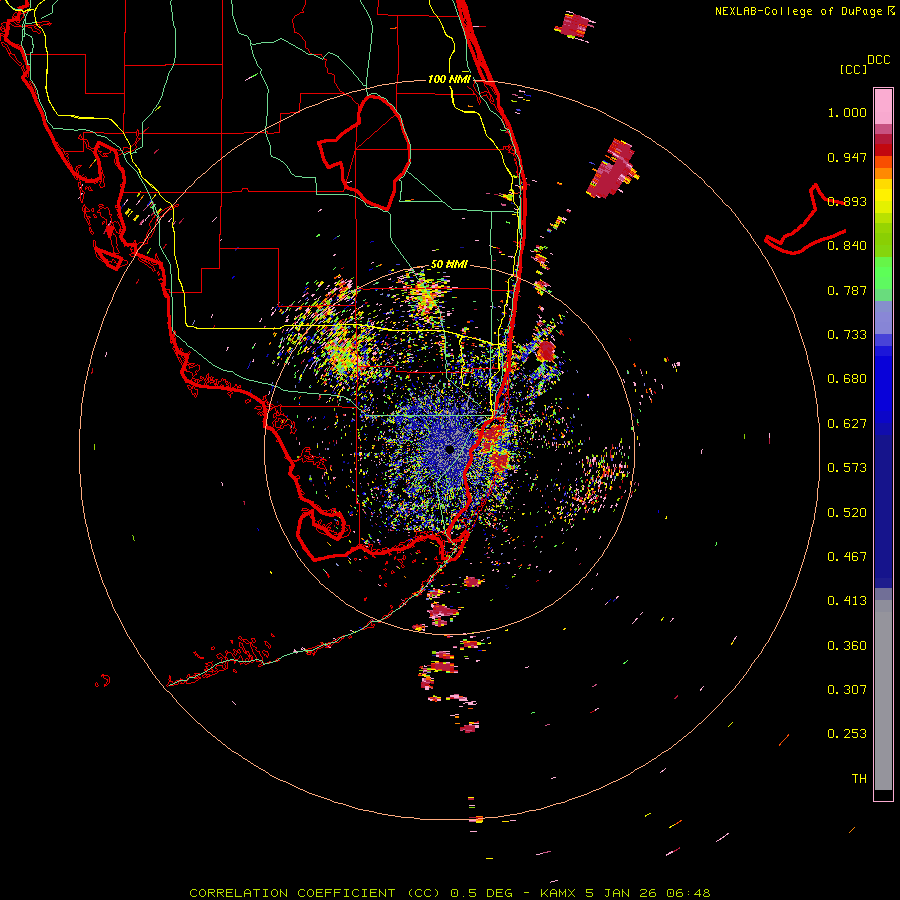Click the 0.467 color scale value

coord(847,557)
